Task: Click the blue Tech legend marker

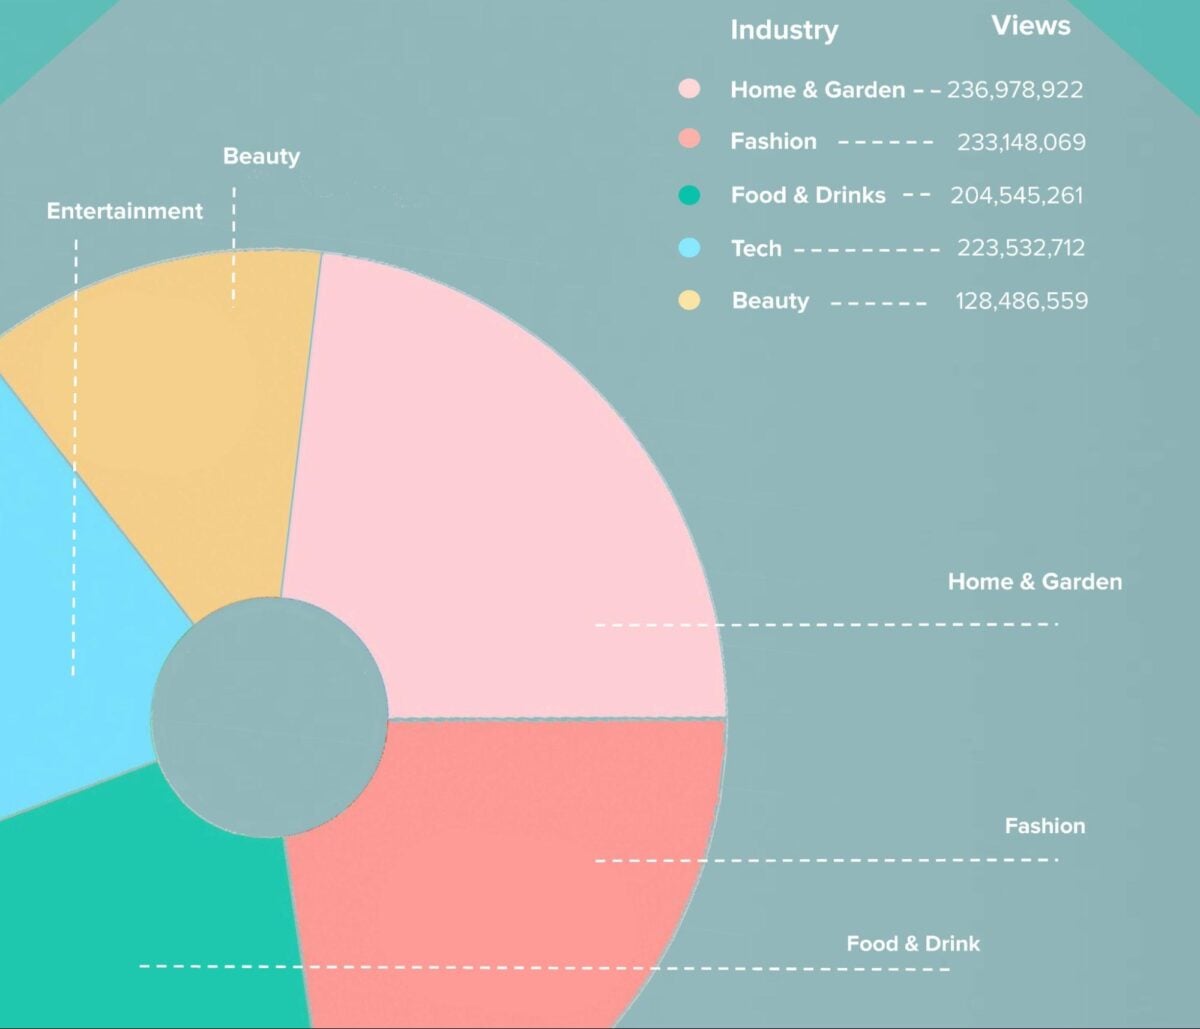Action: [x=691, y=247]
